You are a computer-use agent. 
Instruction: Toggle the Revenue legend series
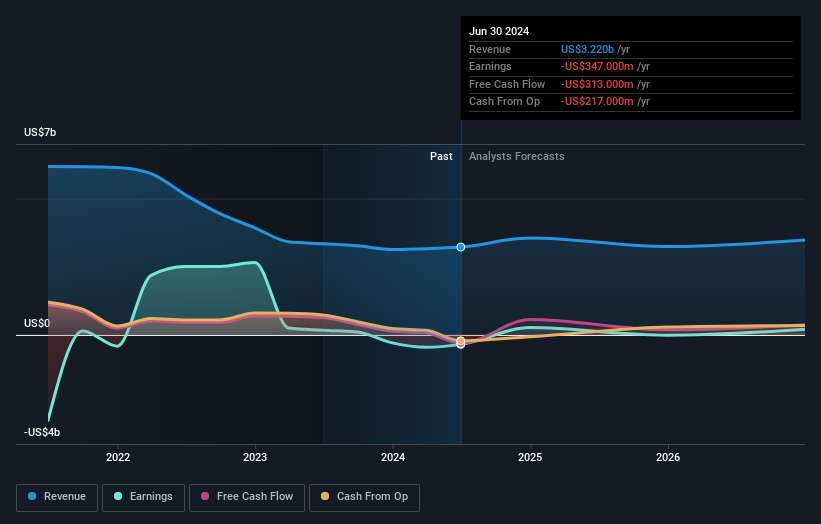tap(57, 497)
